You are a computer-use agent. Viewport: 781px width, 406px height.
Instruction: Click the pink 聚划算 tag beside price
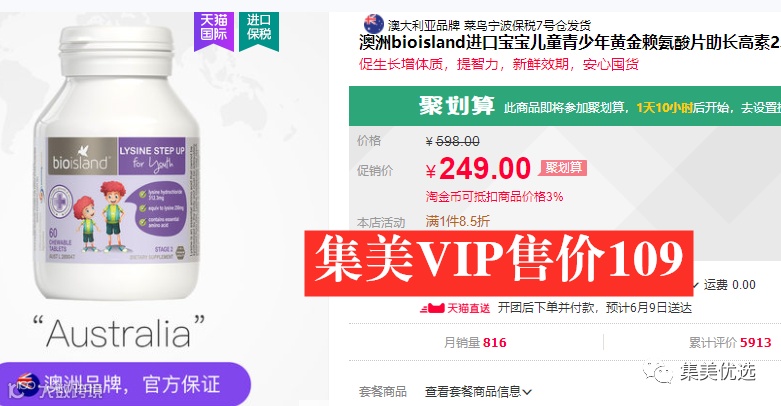563,167
